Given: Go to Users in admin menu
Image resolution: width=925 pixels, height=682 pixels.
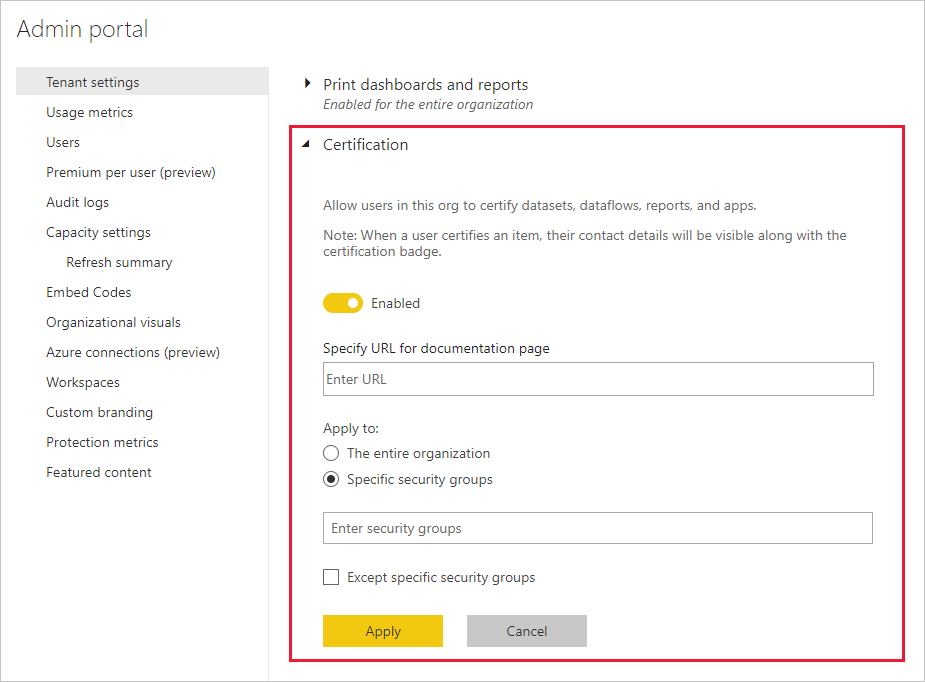Looking at the screenshot, I should point(63,142).
